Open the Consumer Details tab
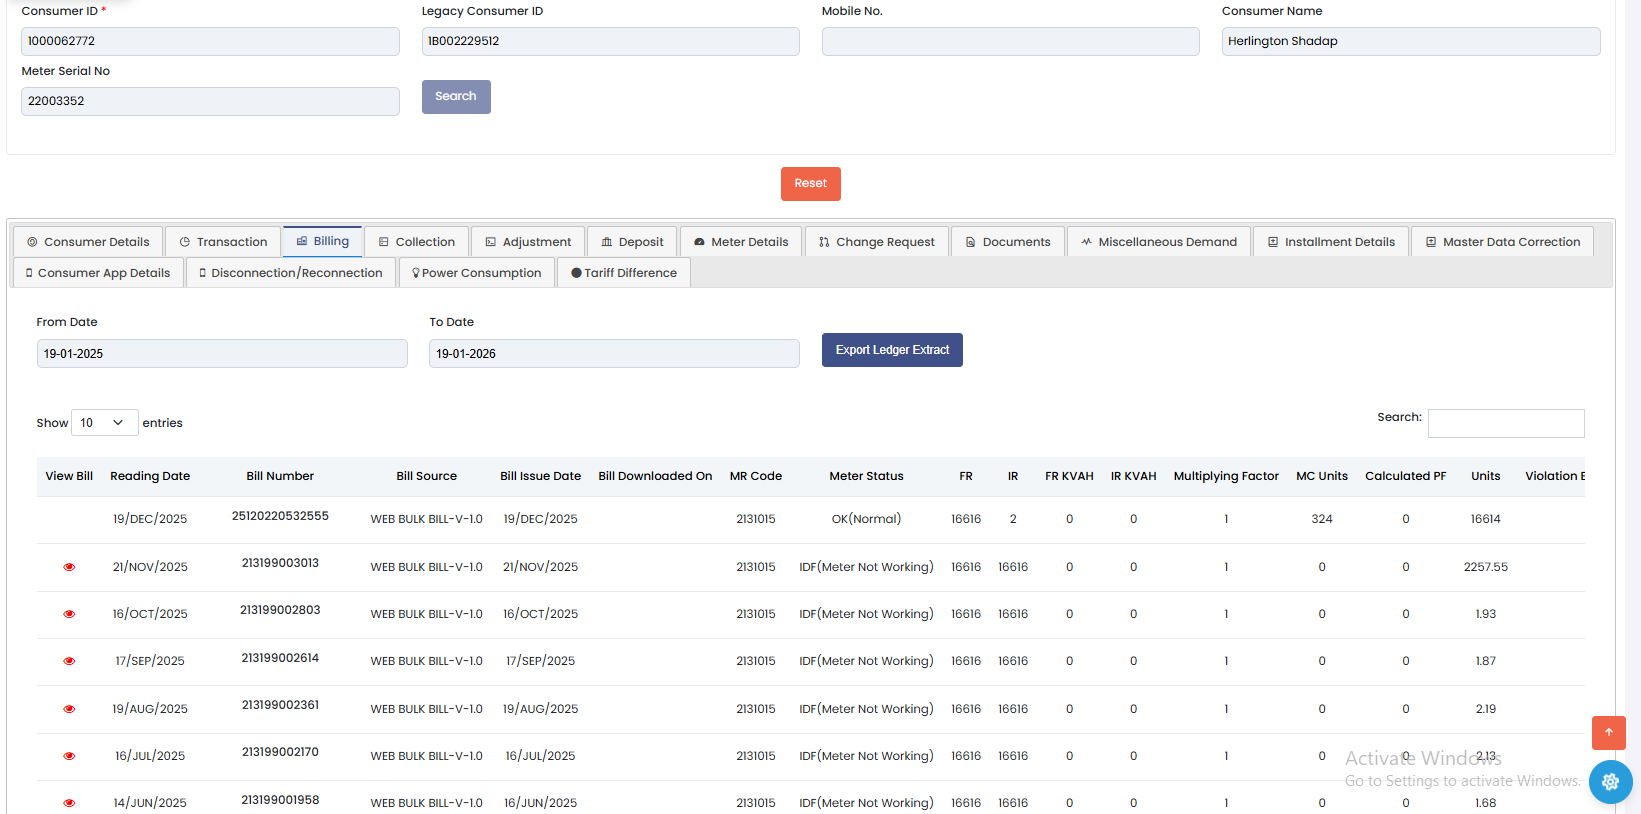 89,242
